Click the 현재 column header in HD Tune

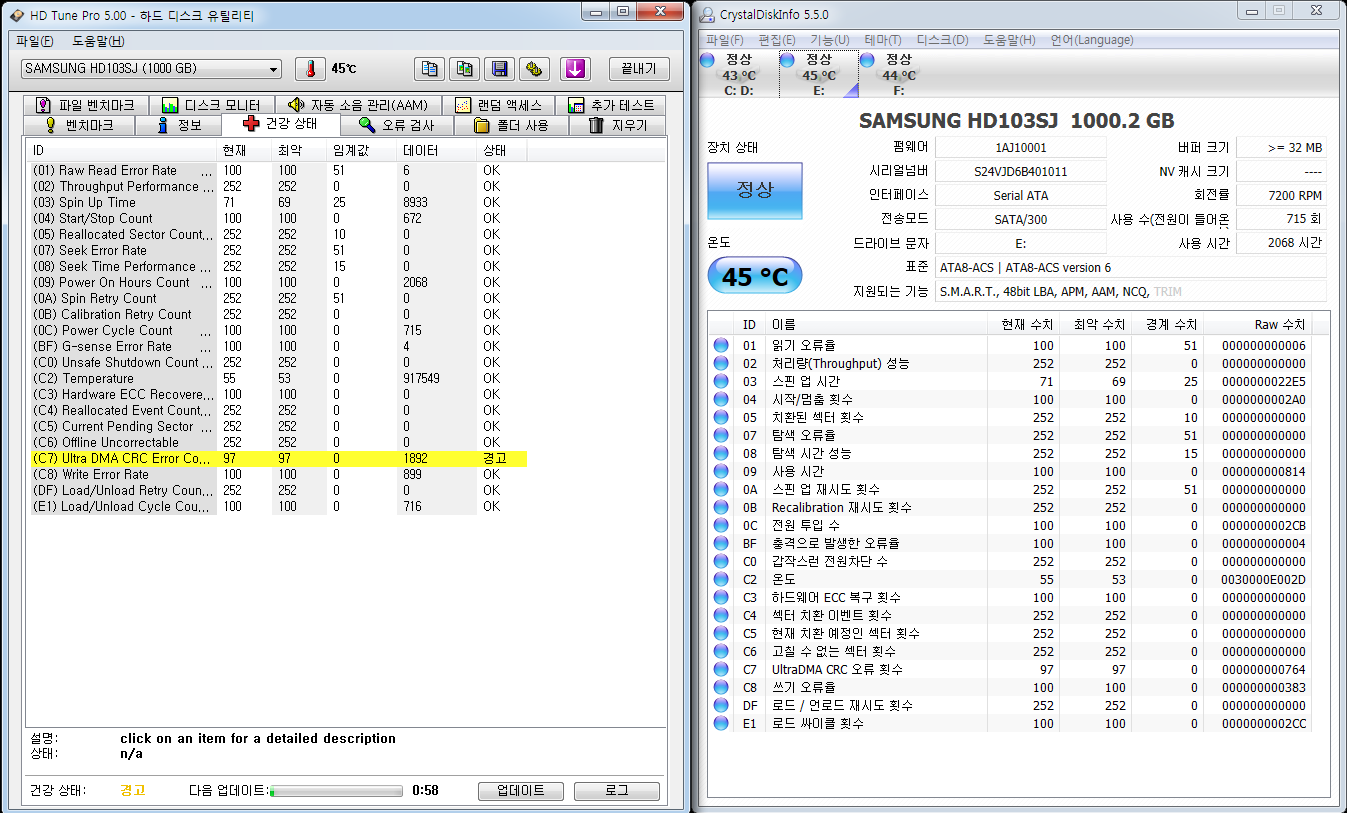pyautogui.click(x=244, y=150)
